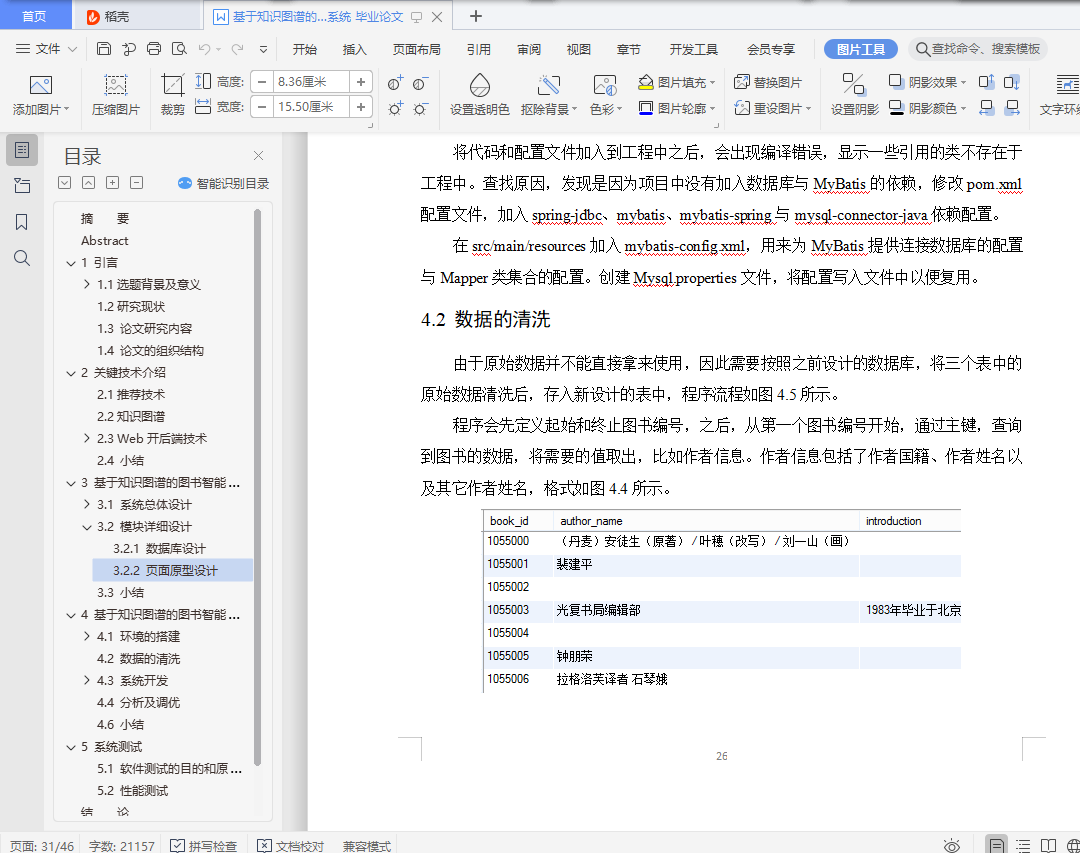
Task: Collapse '3.2 模块详细设计' node
Action: tap(87, 527)
